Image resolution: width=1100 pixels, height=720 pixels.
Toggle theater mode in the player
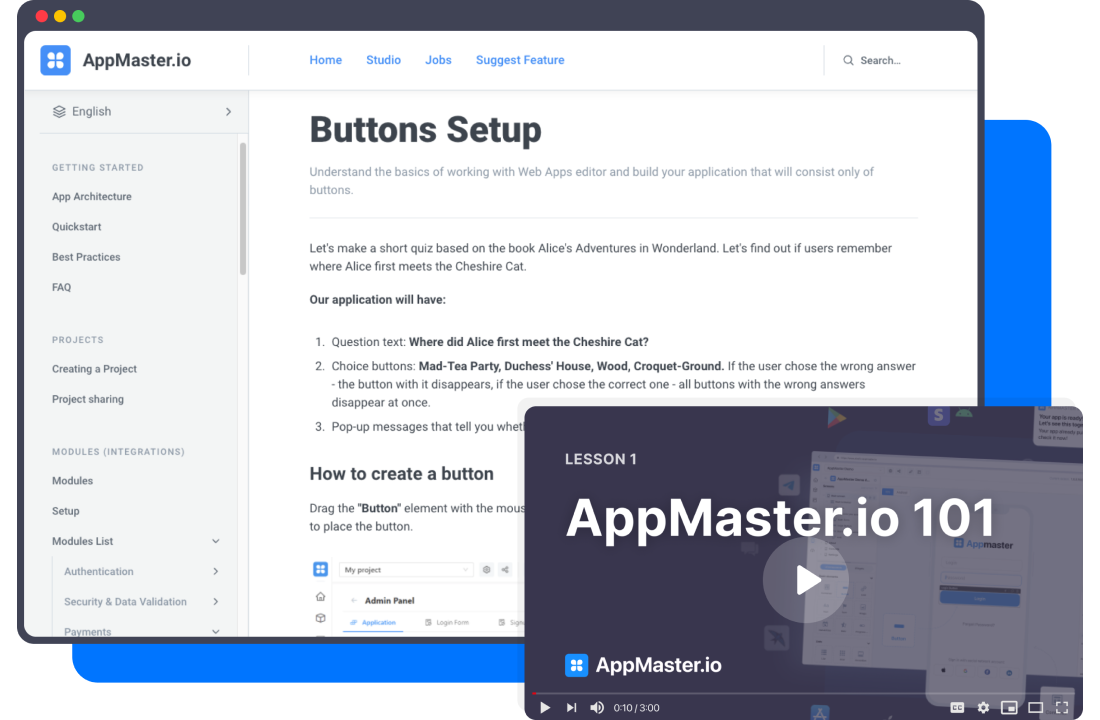pos(1034,707)
